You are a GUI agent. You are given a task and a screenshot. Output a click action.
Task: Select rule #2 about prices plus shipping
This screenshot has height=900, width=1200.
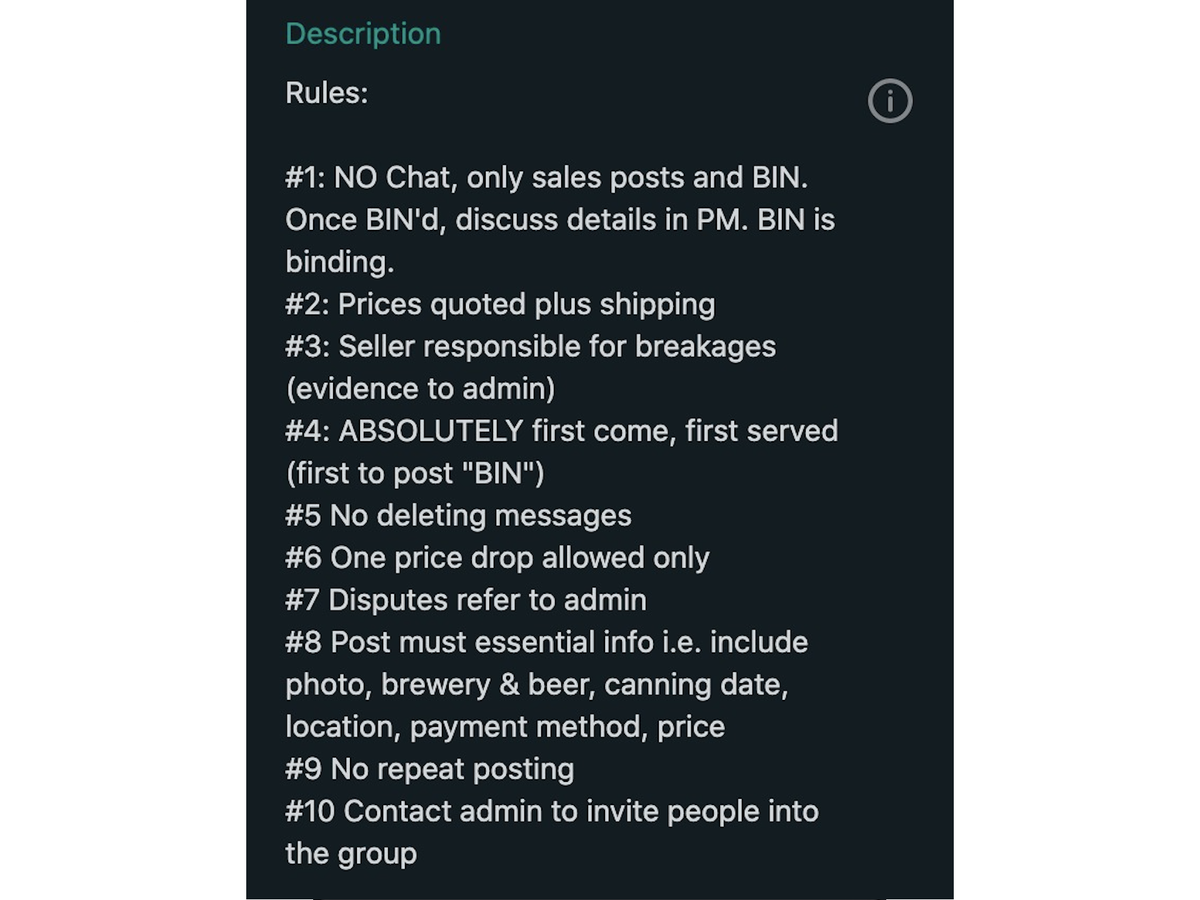(500, 304)
